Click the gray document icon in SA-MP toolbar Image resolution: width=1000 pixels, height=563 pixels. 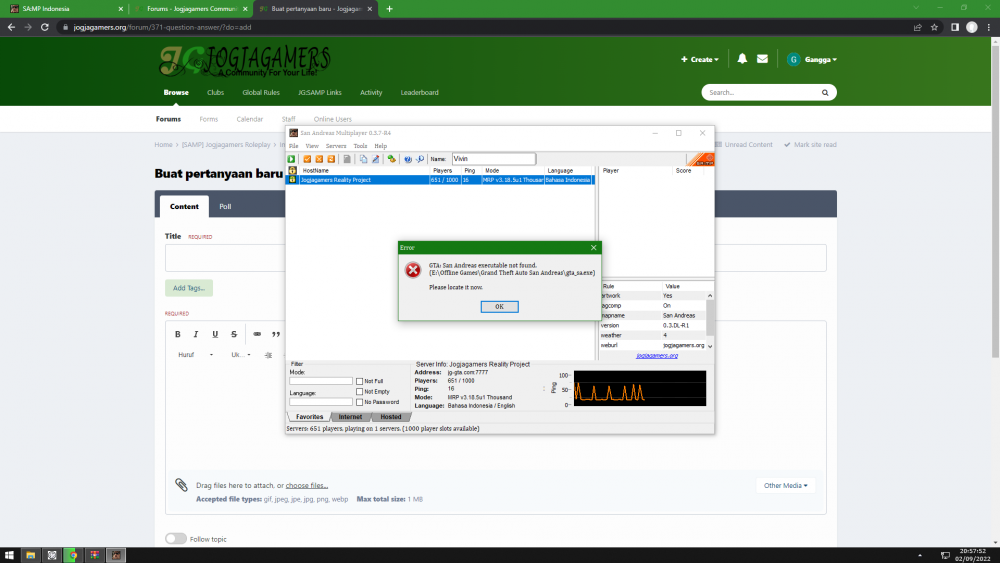tap(347, 159)
